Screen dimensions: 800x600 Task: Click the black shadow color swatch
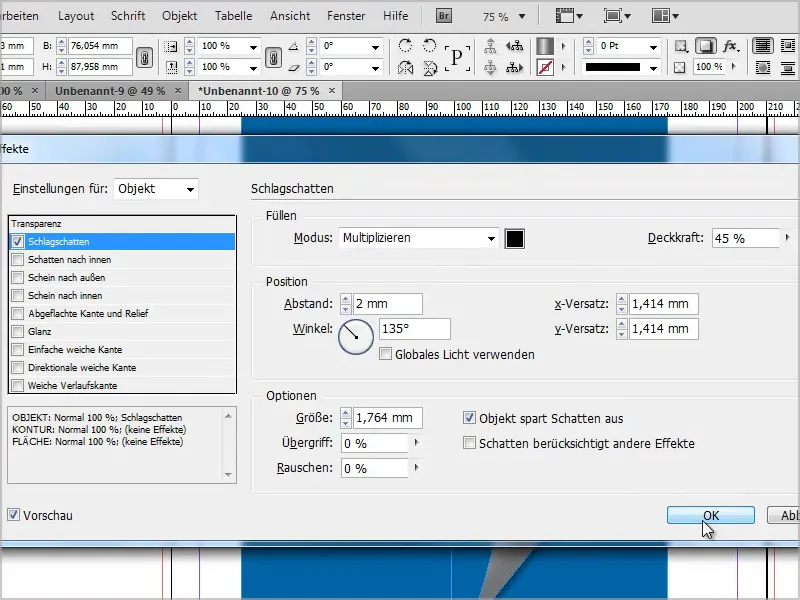(x=514, y=238)
